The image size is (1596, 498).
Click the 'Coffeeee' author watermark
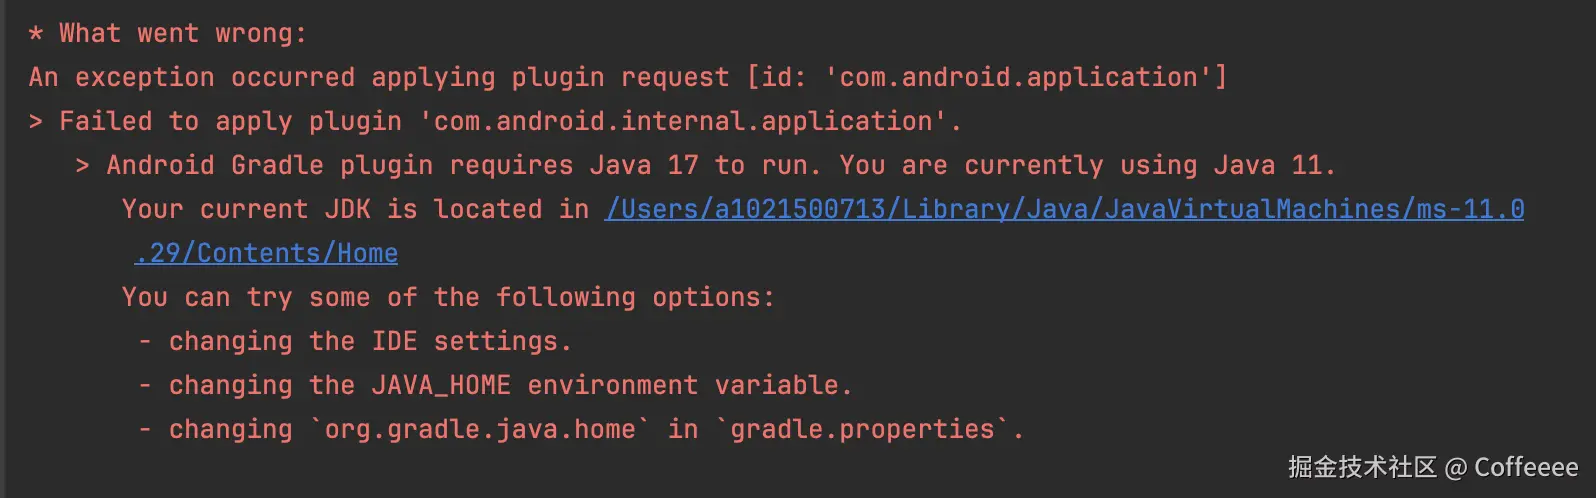tap(1525, 467)
